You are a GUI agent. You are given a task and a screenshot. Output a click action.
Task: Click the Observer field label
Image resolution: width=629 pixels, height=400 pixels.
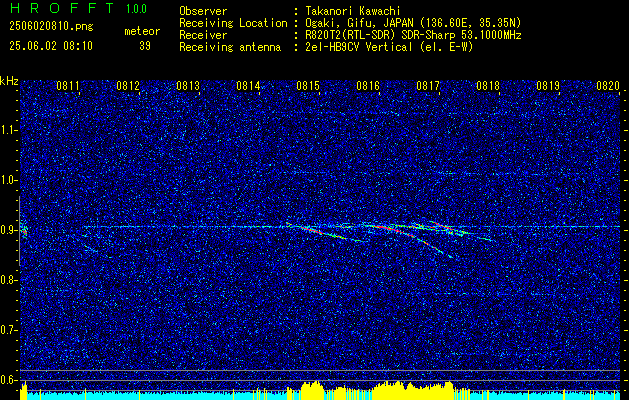(203, 11)
